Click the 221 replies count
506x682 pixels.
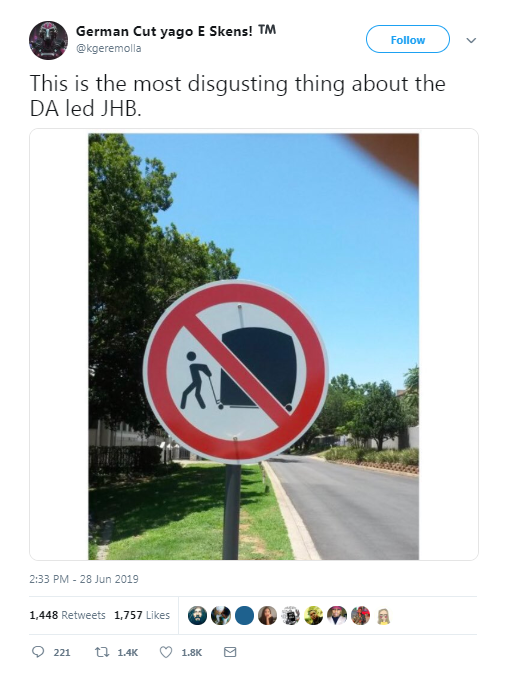pyautogui.click(x=62, y=652)
